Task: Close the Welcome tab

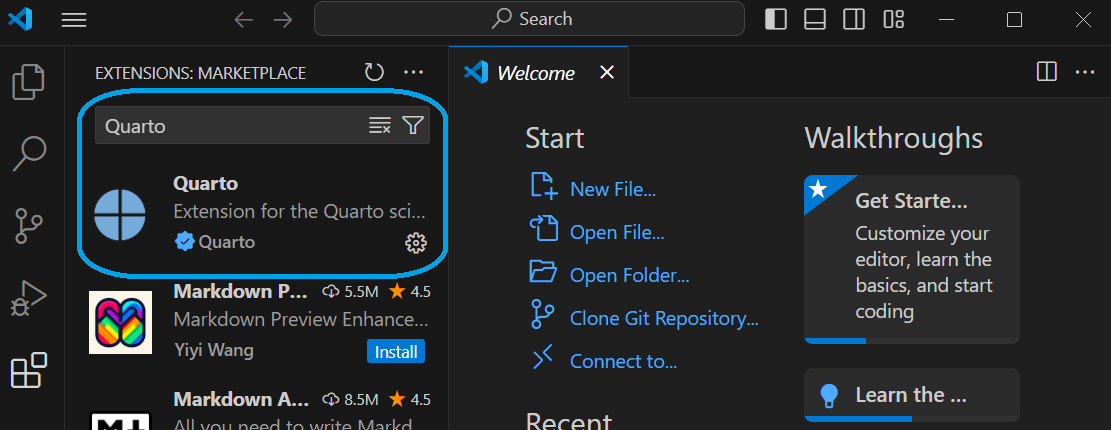Action: (x=607, y=72)
